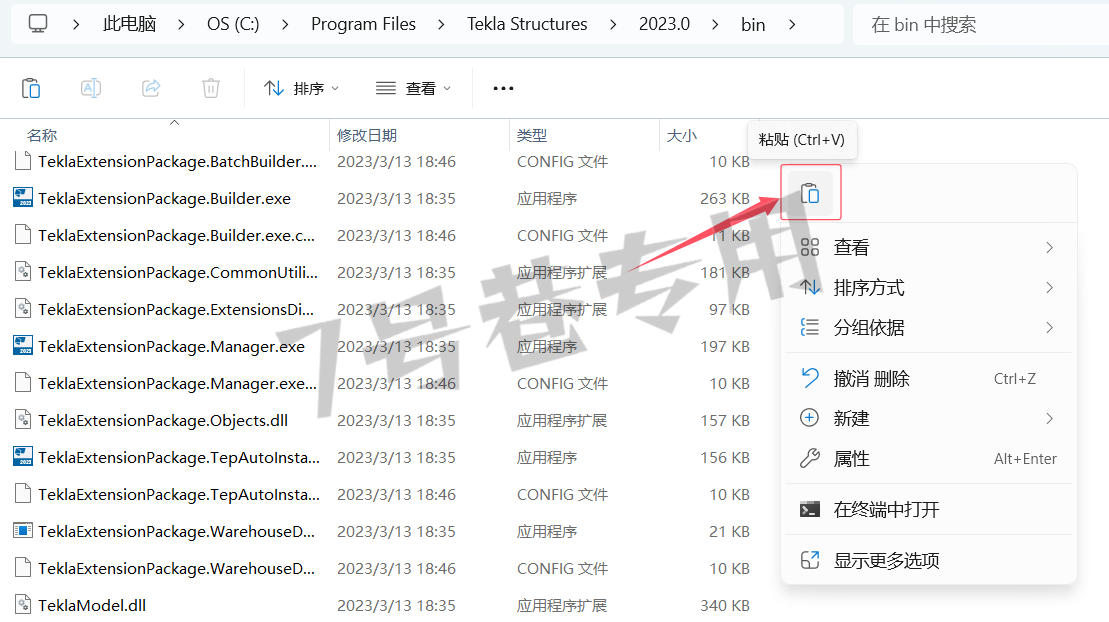Image resolution: width=1109 pixels, height=622 pixels.
Task: Click the 在 bin 中搜索 search box
Action: (x=981, y=25)
